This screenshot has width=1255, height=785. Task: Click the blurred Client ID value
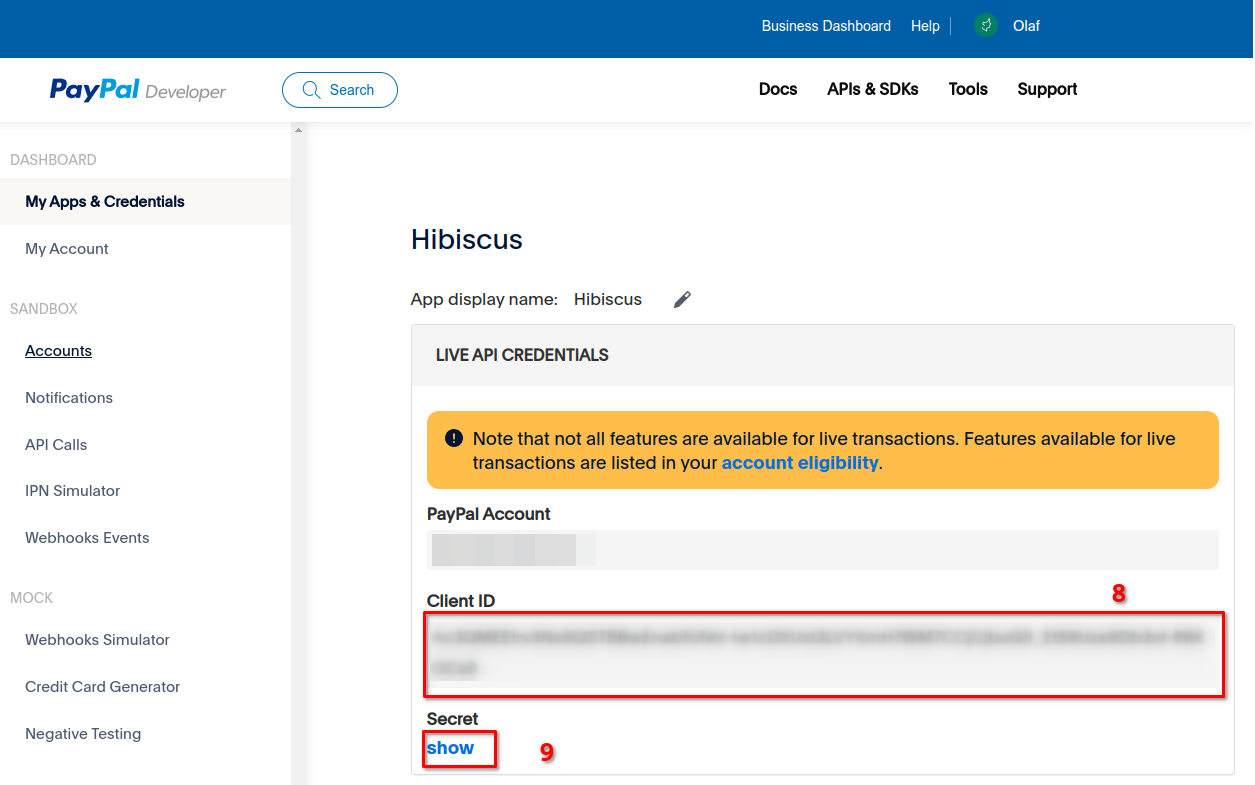pyautogui.click(x=823, y=653)
